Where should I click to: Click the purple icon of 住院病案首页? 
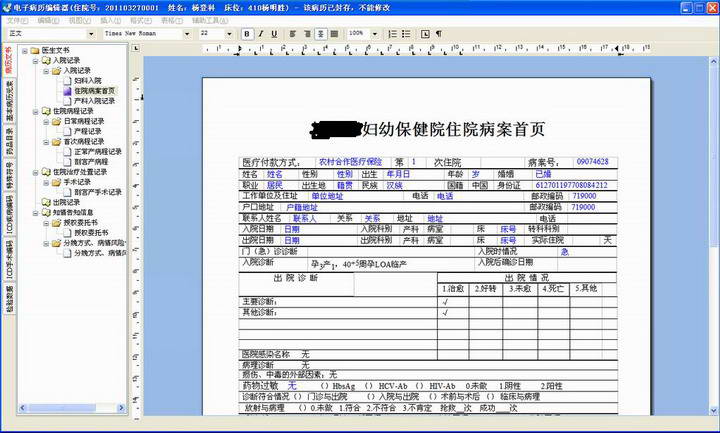click(x=68, y=91)
